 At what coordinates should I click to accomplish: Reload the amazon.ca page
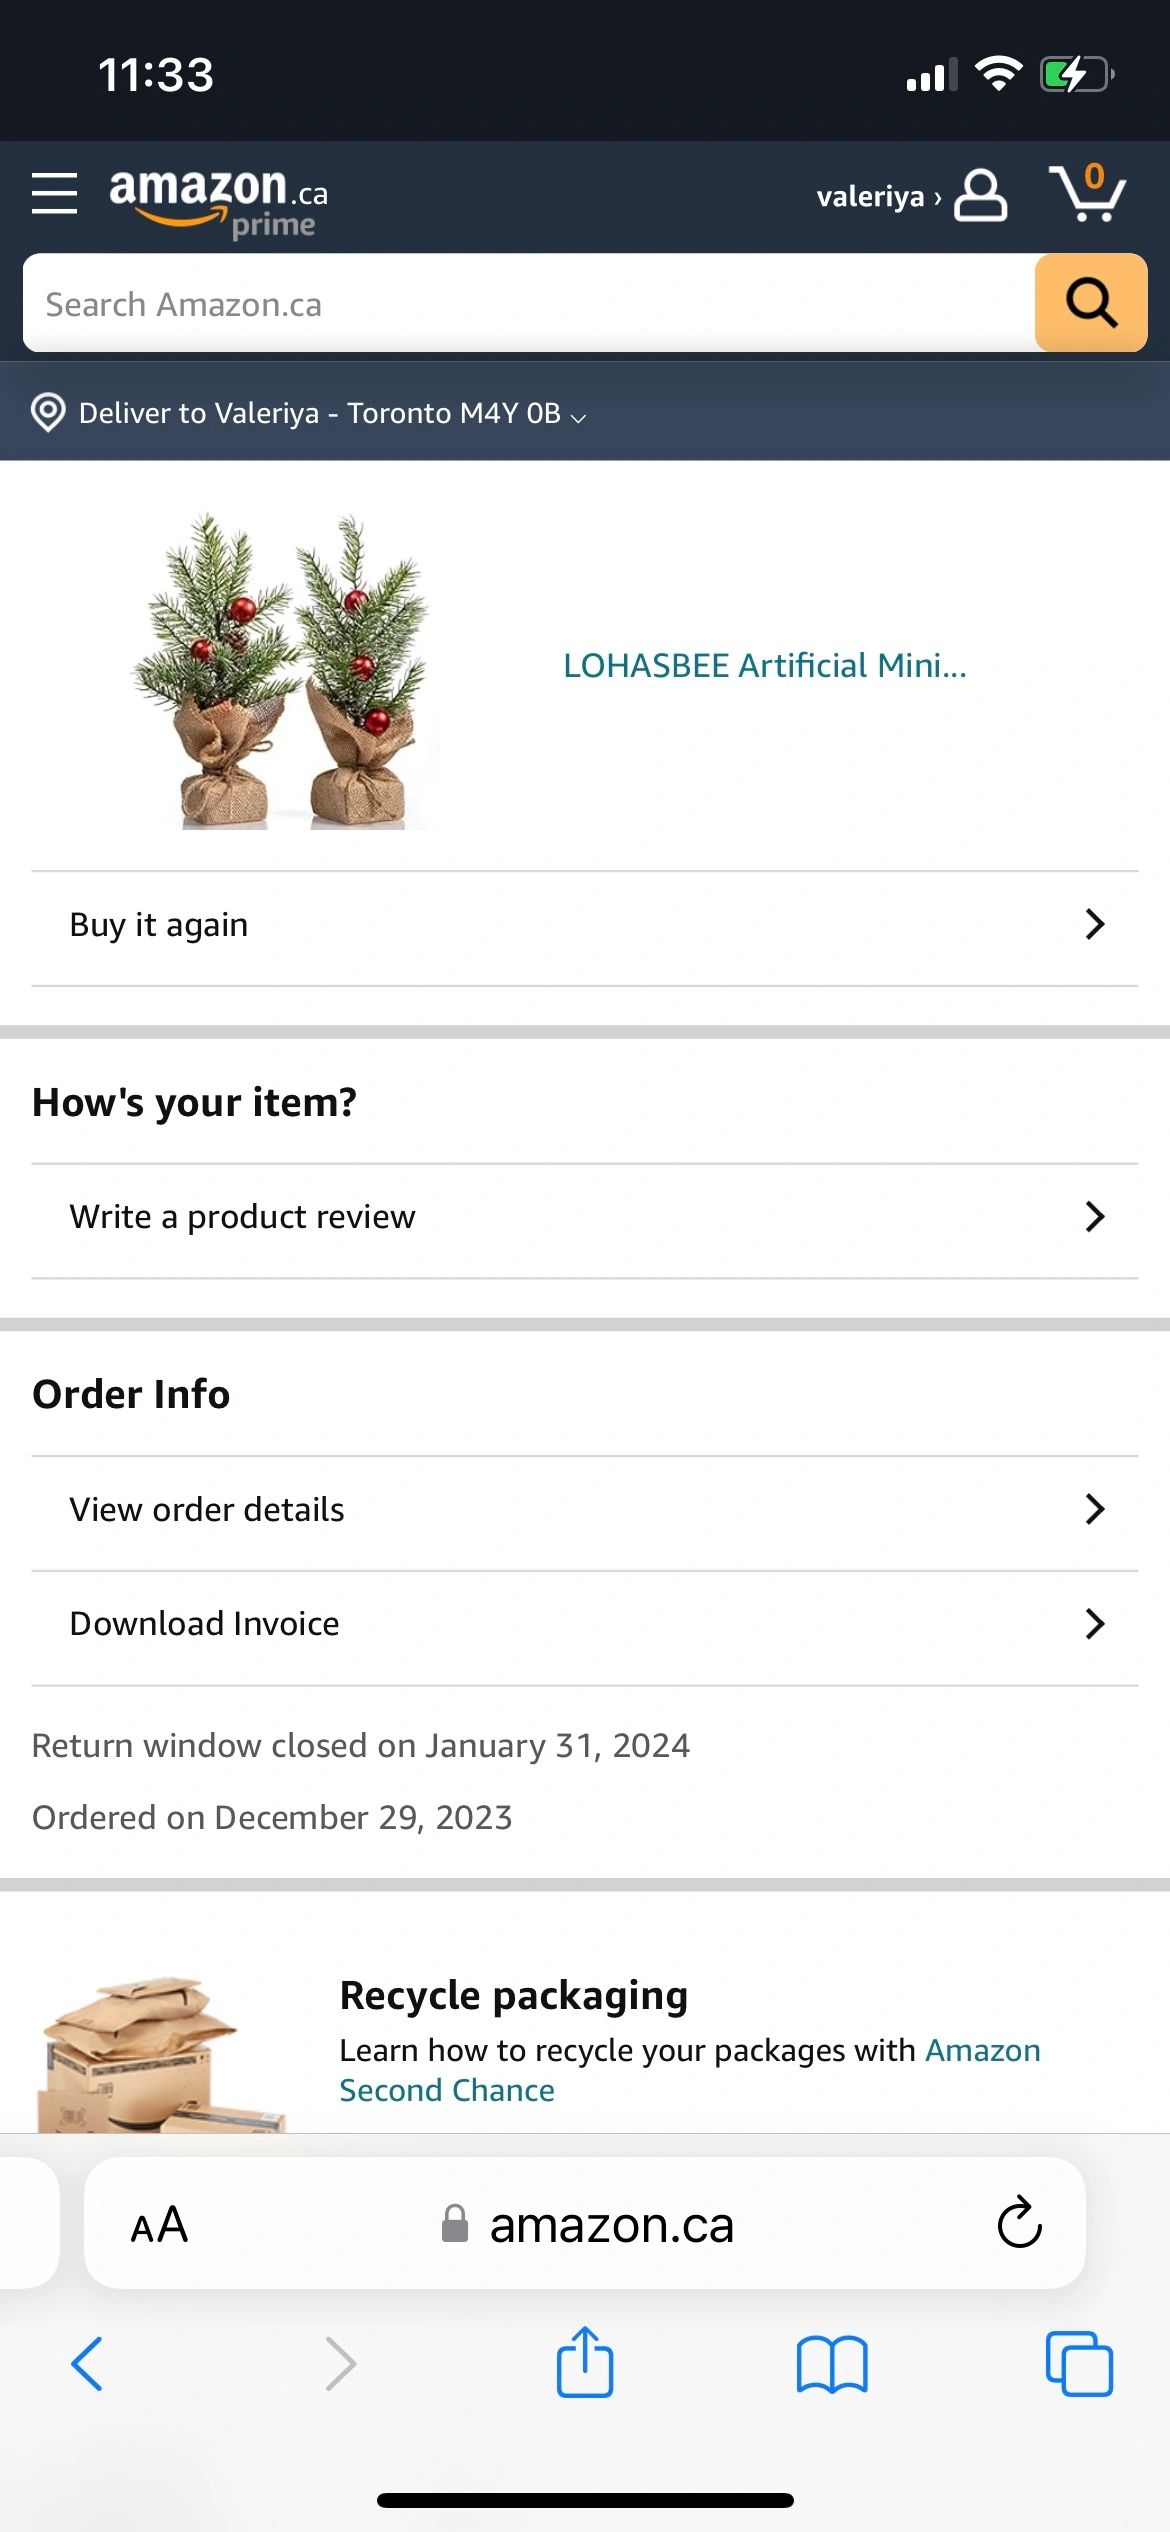[1019, 2223]
